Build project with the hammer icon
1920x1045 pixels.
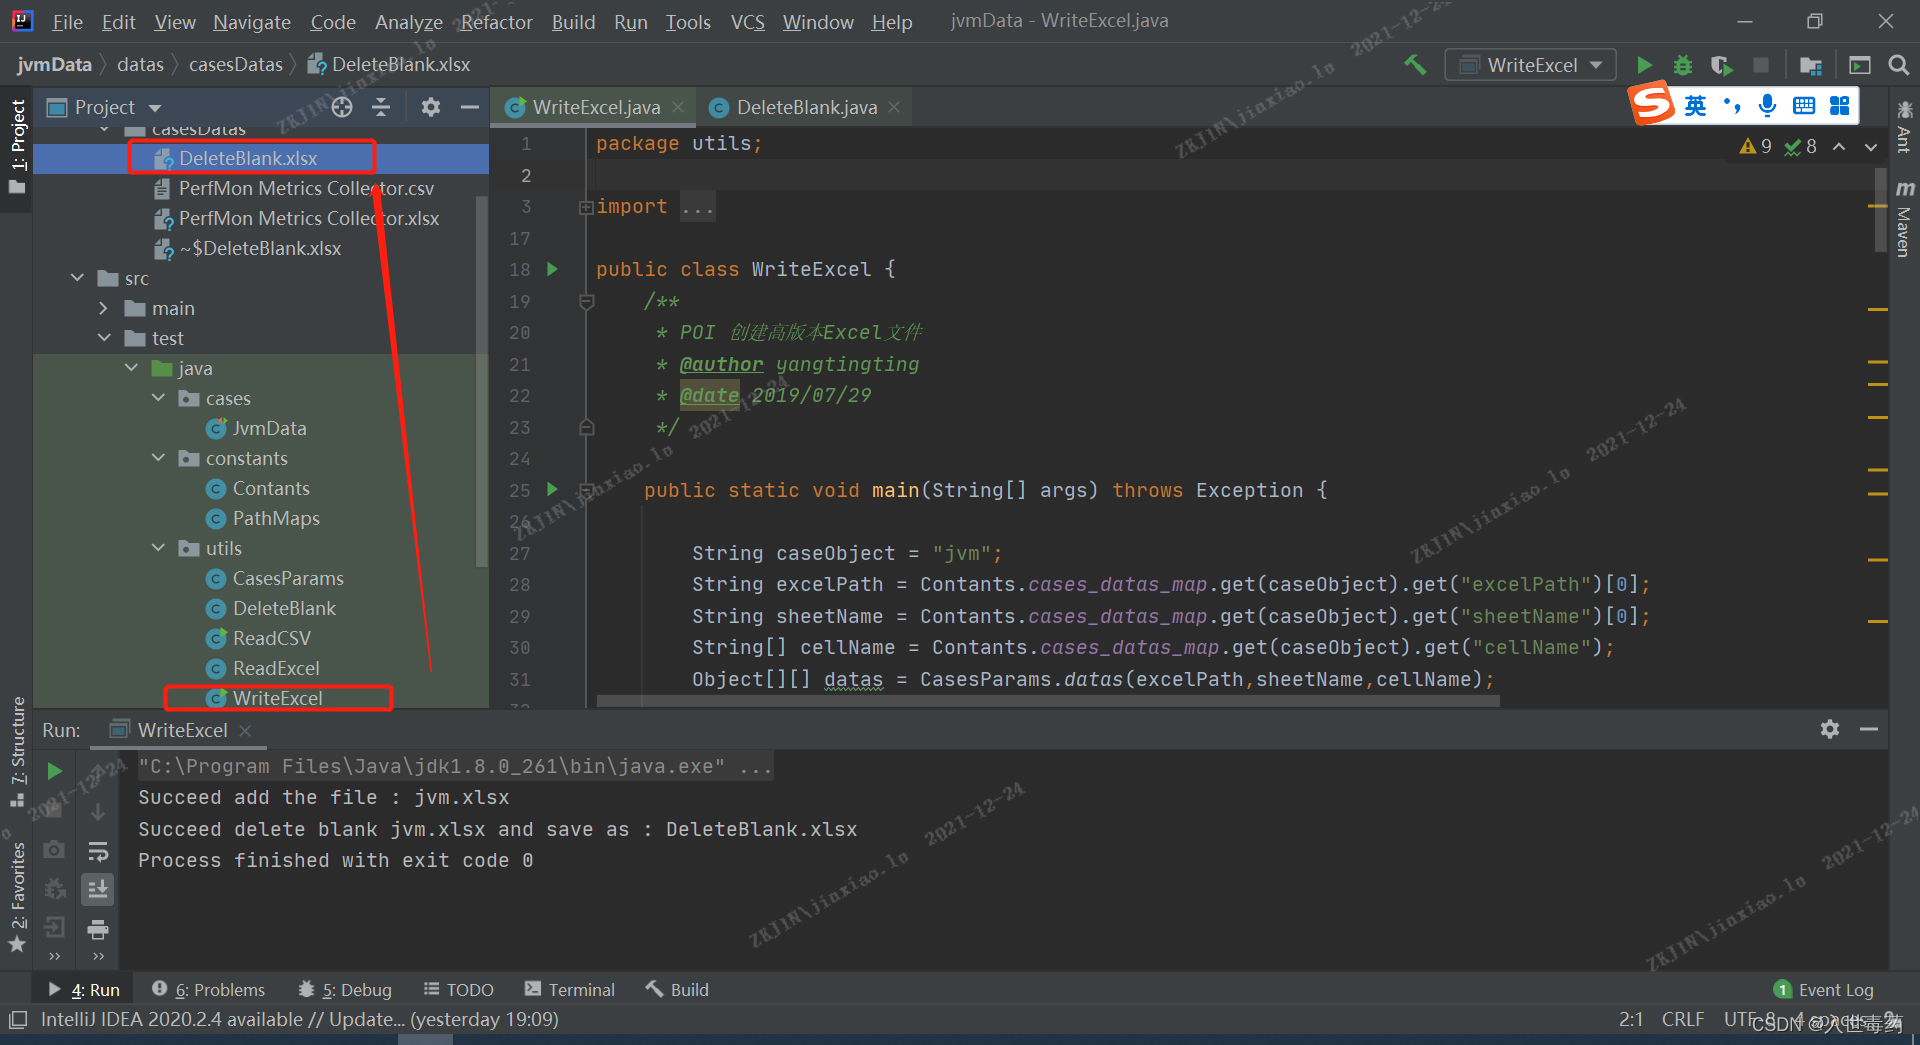[1415, 65]
